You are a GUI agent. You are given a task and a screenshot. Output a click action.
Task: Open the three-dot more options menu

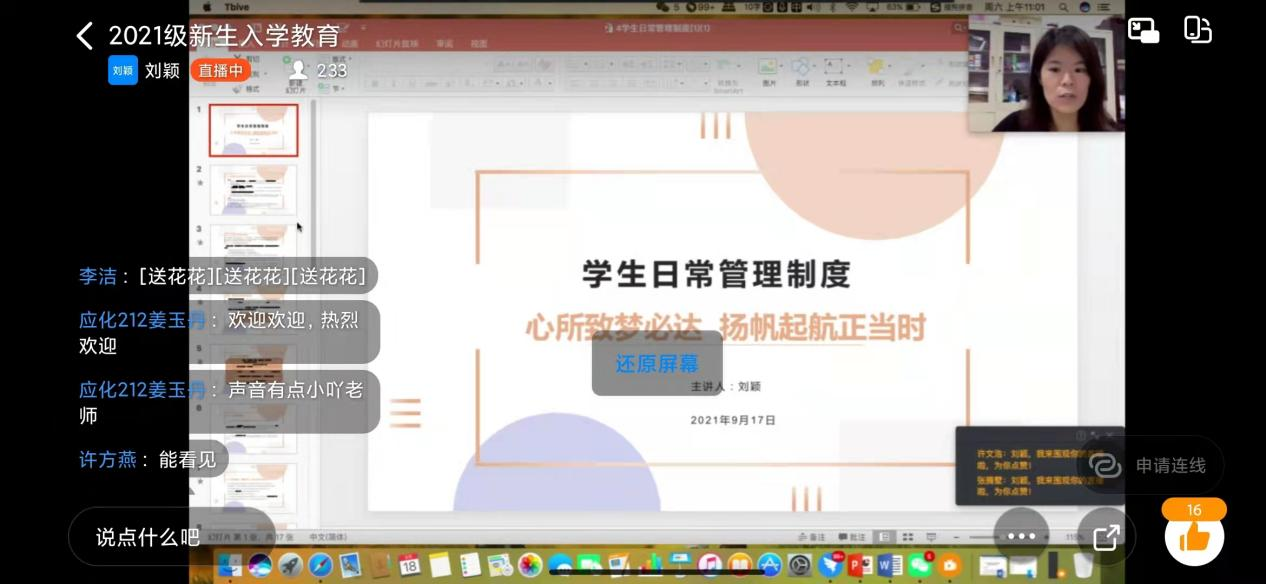click(x=1021, y=536)
